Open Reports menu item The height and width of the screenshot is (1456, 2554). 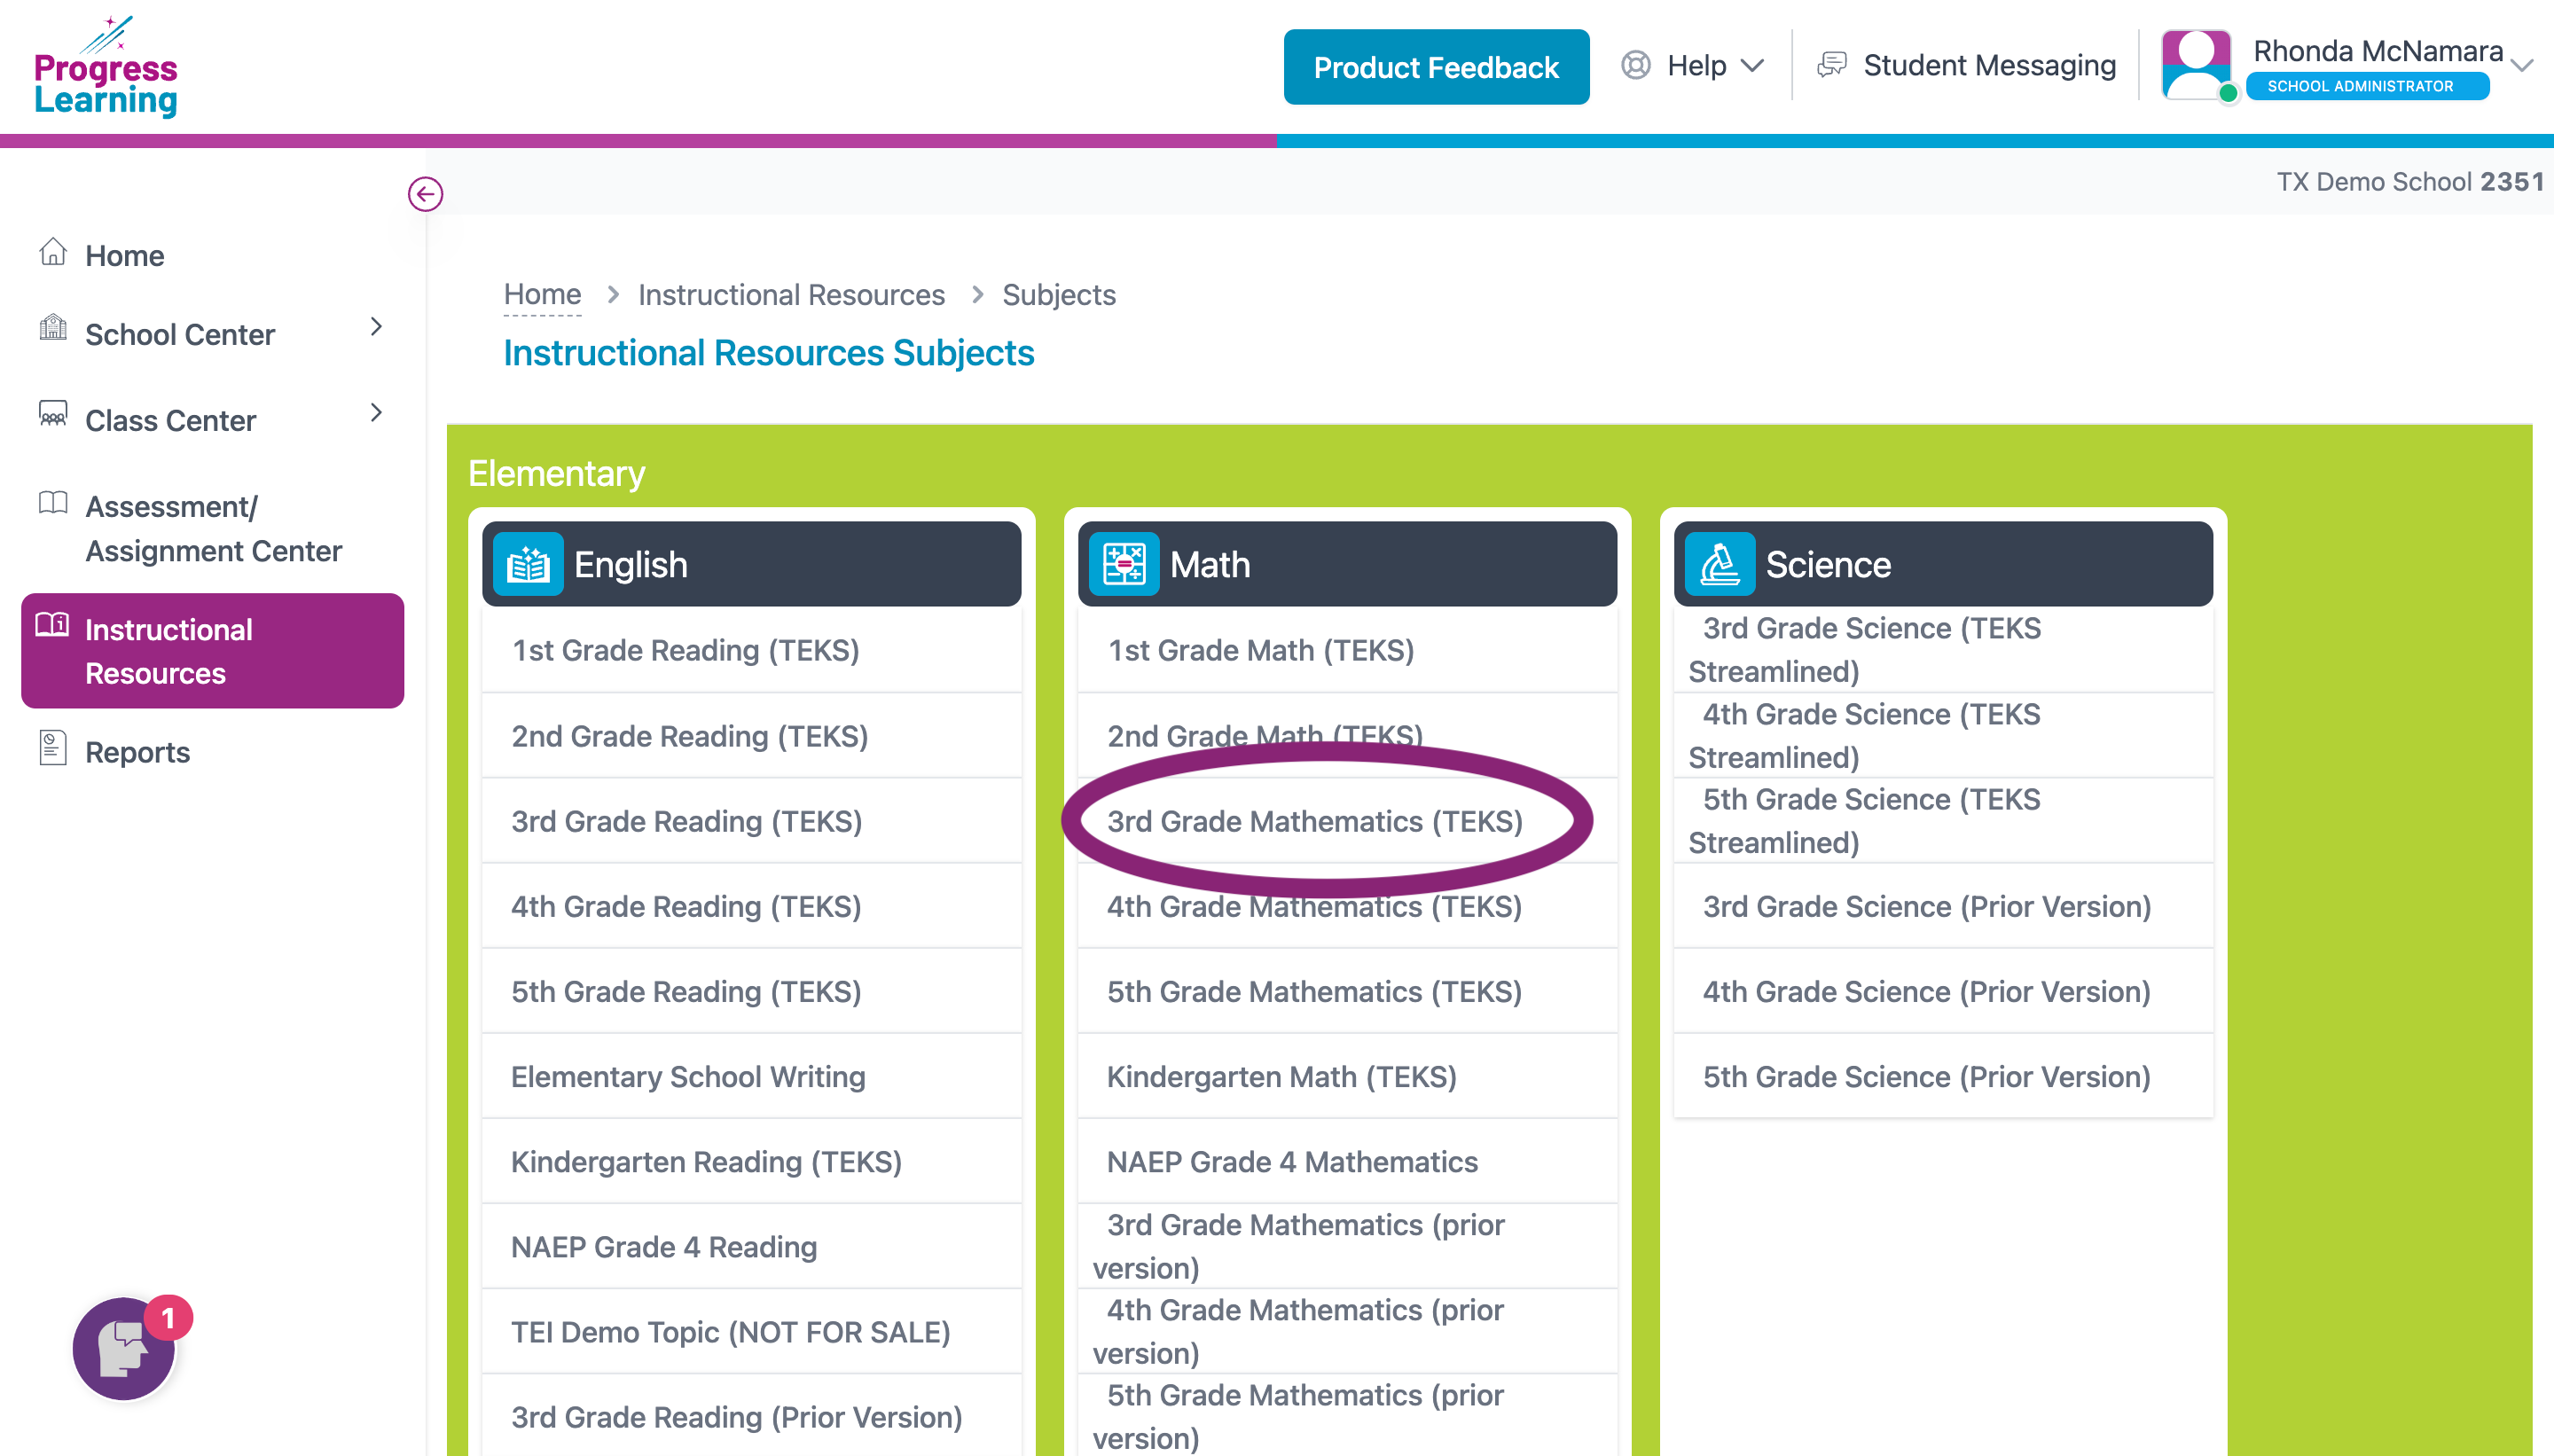click(137, 752)
